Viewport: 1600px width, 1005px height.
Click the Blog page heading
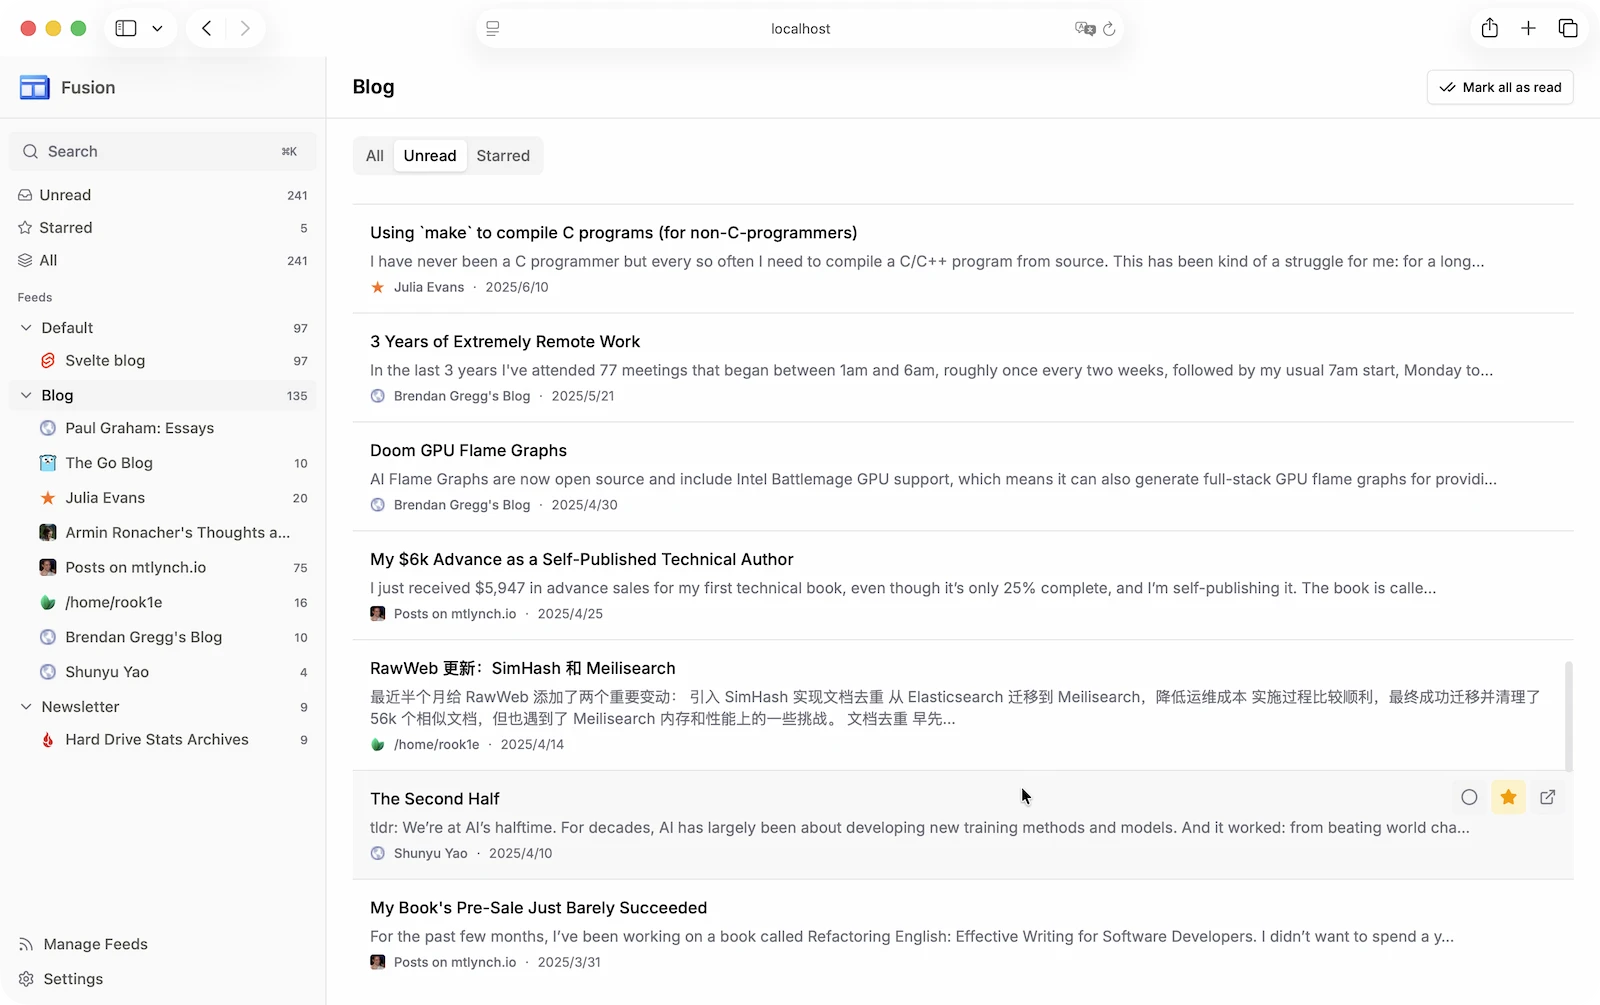[x=374, y=87]
